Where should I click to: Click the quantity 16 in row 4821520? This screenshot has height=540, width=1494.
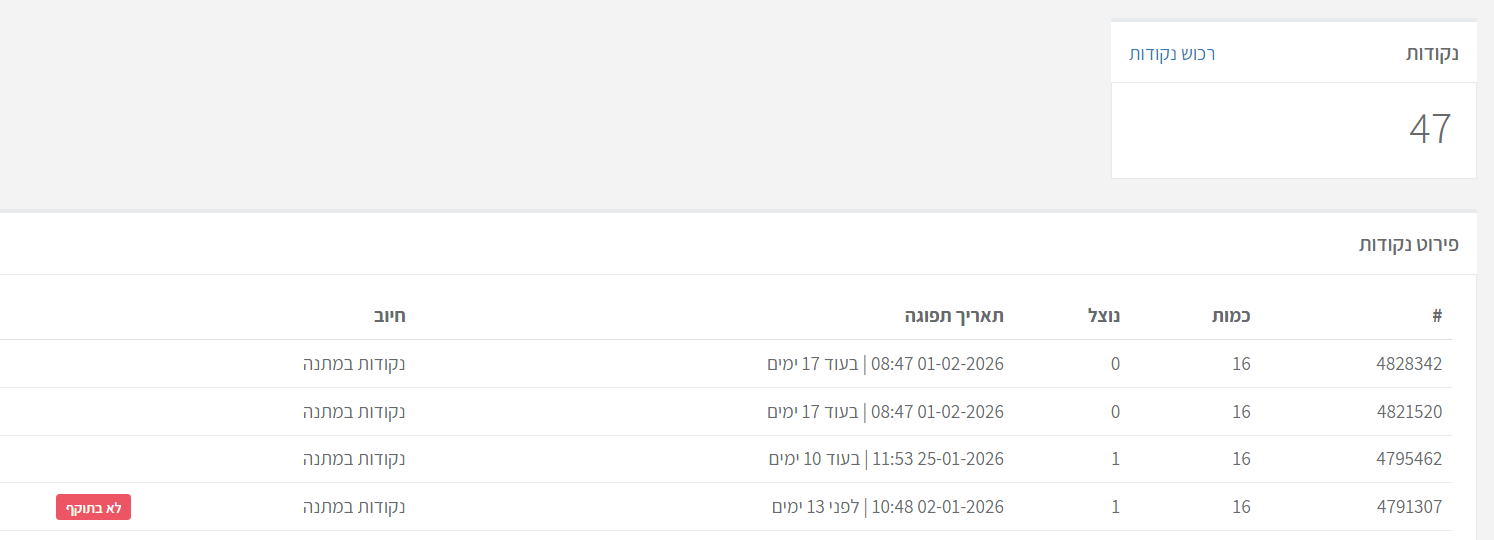(1241, 412)
